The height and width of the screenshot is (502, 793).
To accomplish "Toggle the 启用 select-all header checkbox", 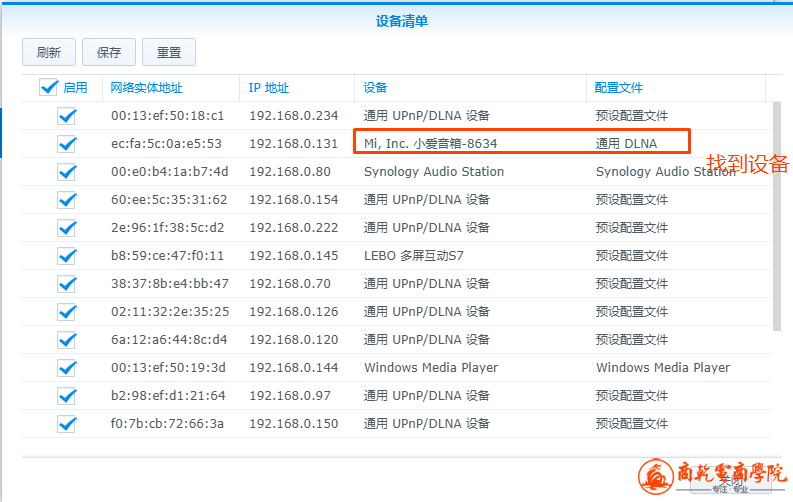I will click(x=48, y=88).
